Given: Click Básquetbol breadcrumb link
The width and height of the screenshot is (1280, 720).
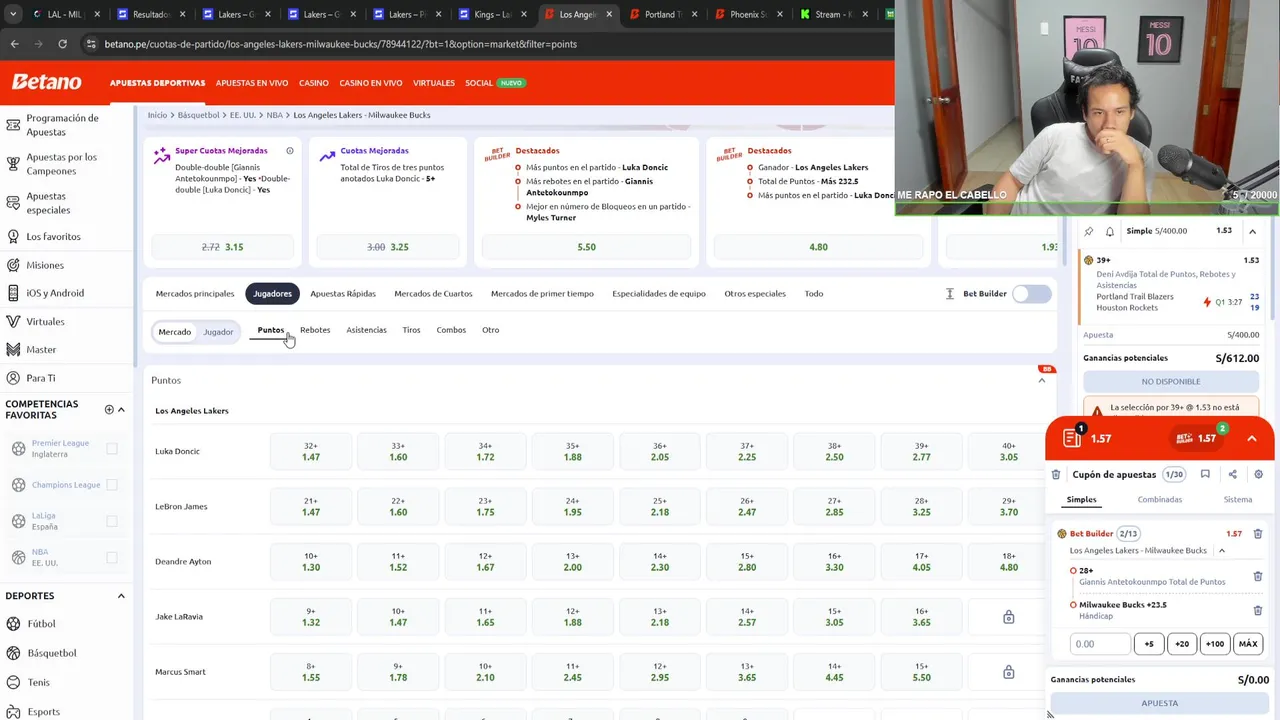Looking at the screenshot, I should pyautogui.click(x=198, y=115).
